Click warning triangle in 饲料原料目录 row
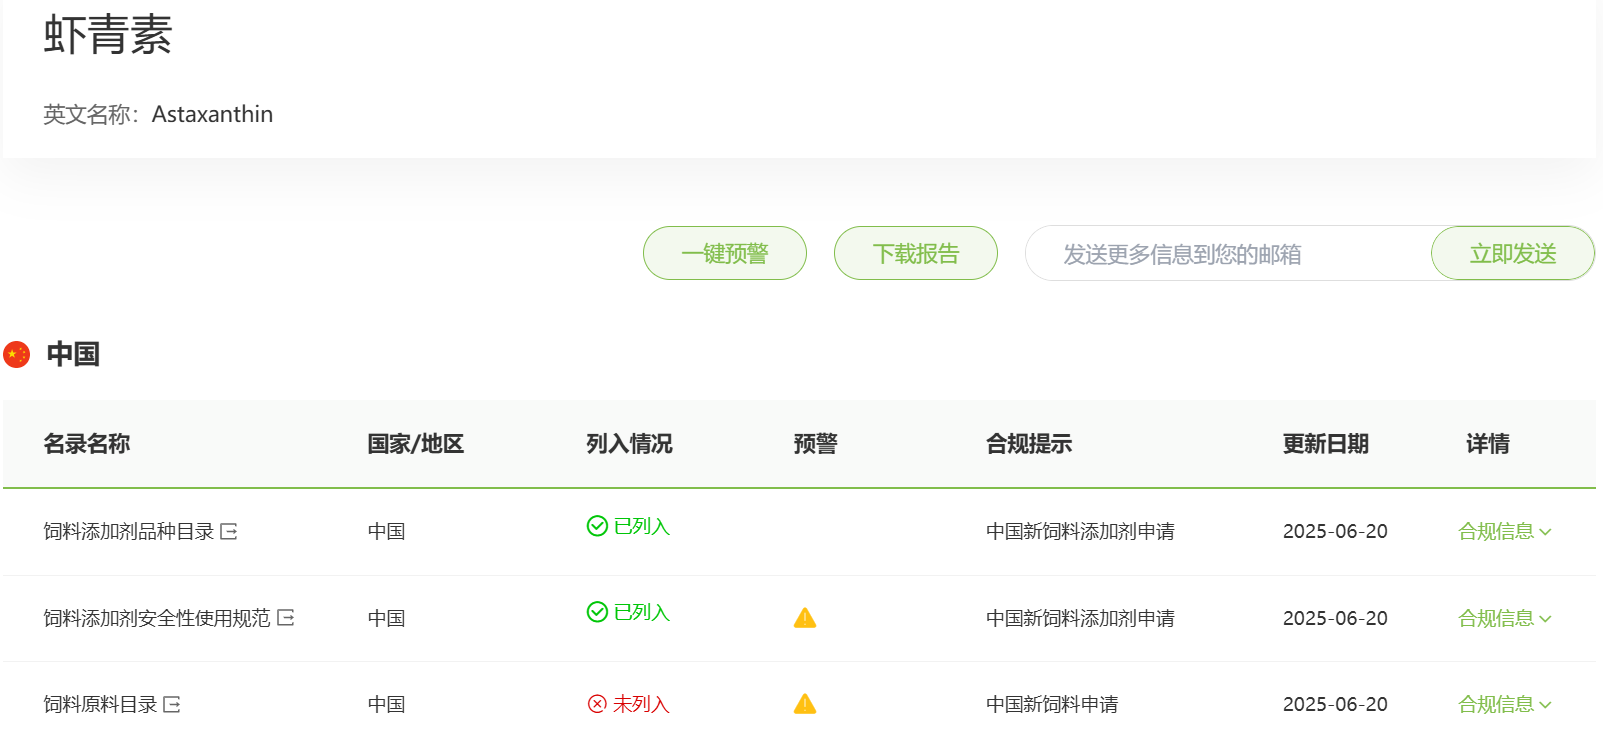The image size is (1603, 737). click(x=805, y=704)
